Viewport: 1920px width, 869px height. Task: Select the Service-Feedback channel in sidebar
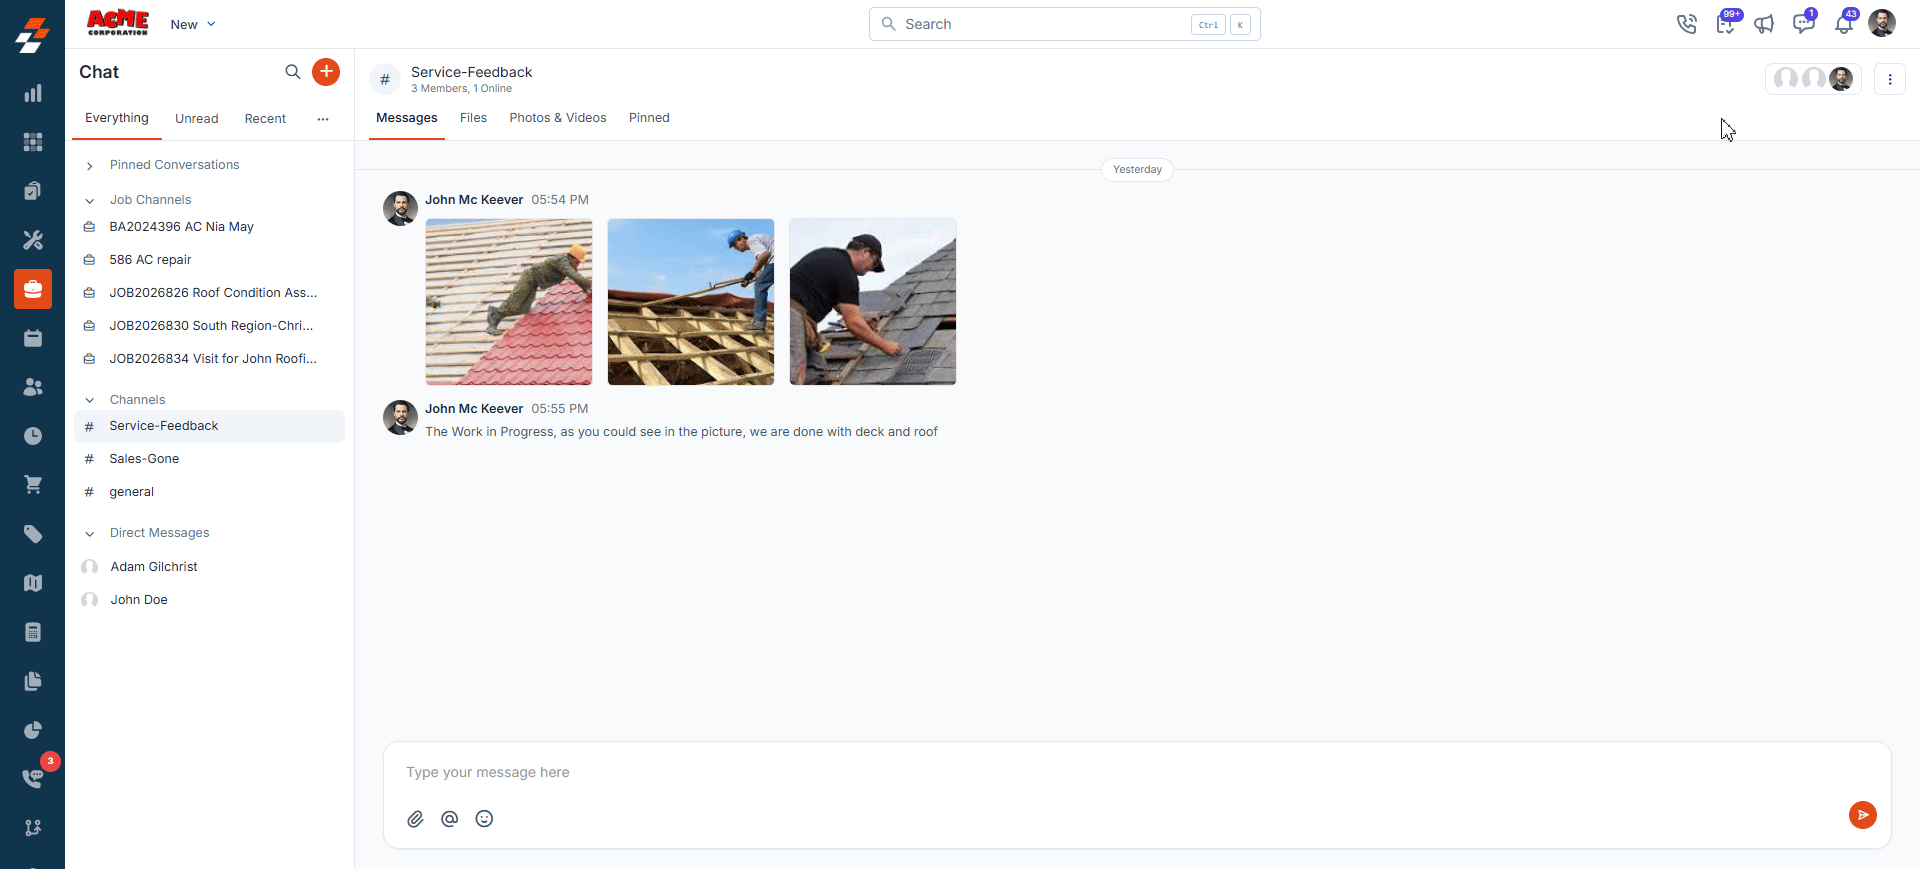(210, 426)
